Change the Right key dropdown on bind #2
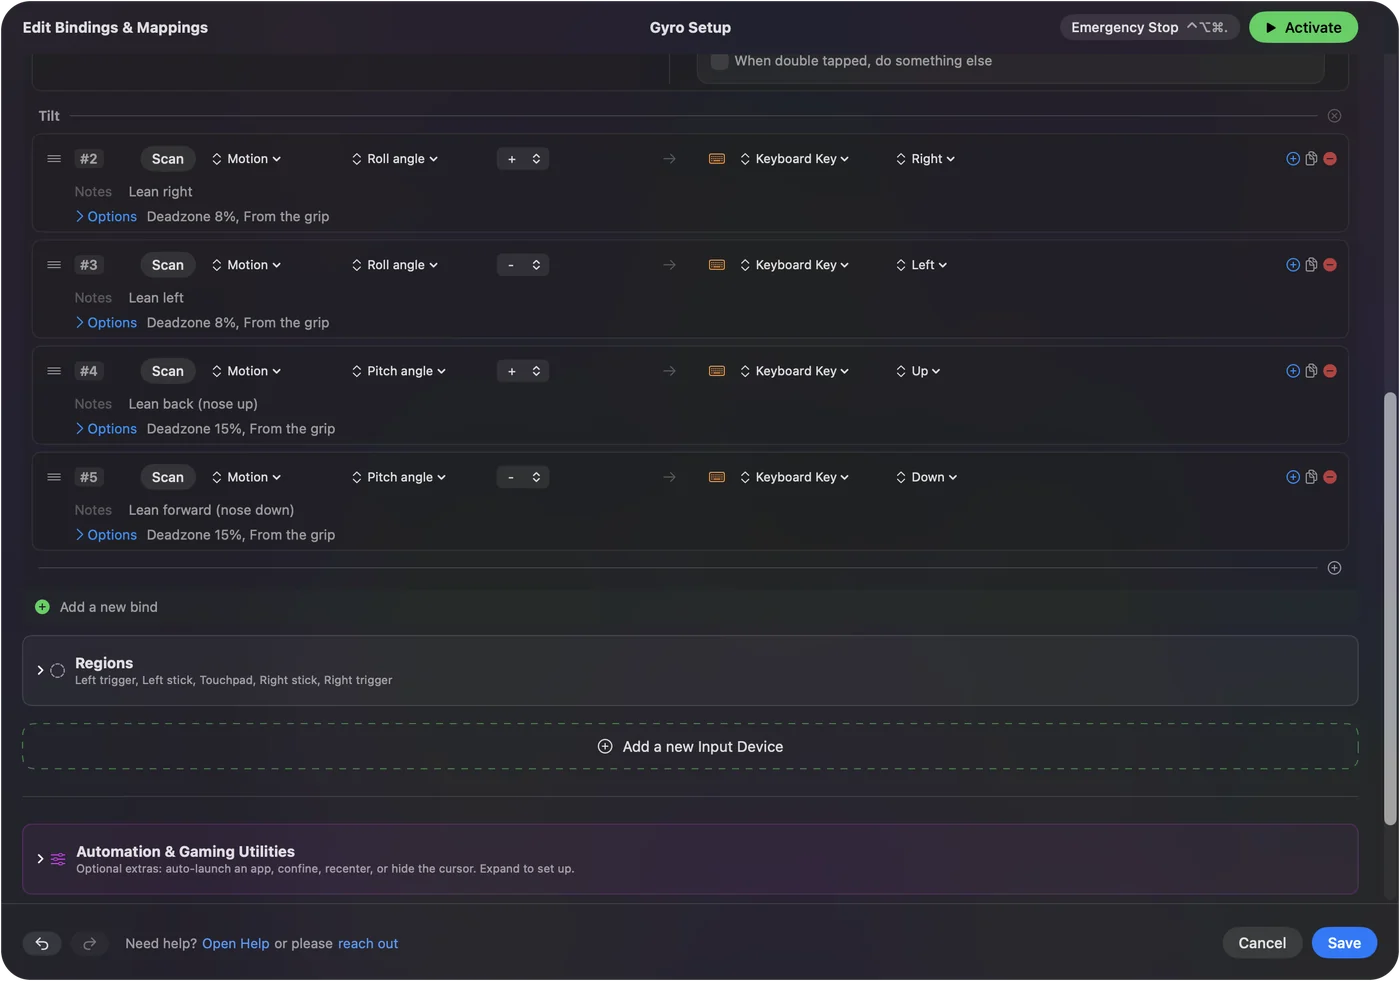 (x=925, y=159)
